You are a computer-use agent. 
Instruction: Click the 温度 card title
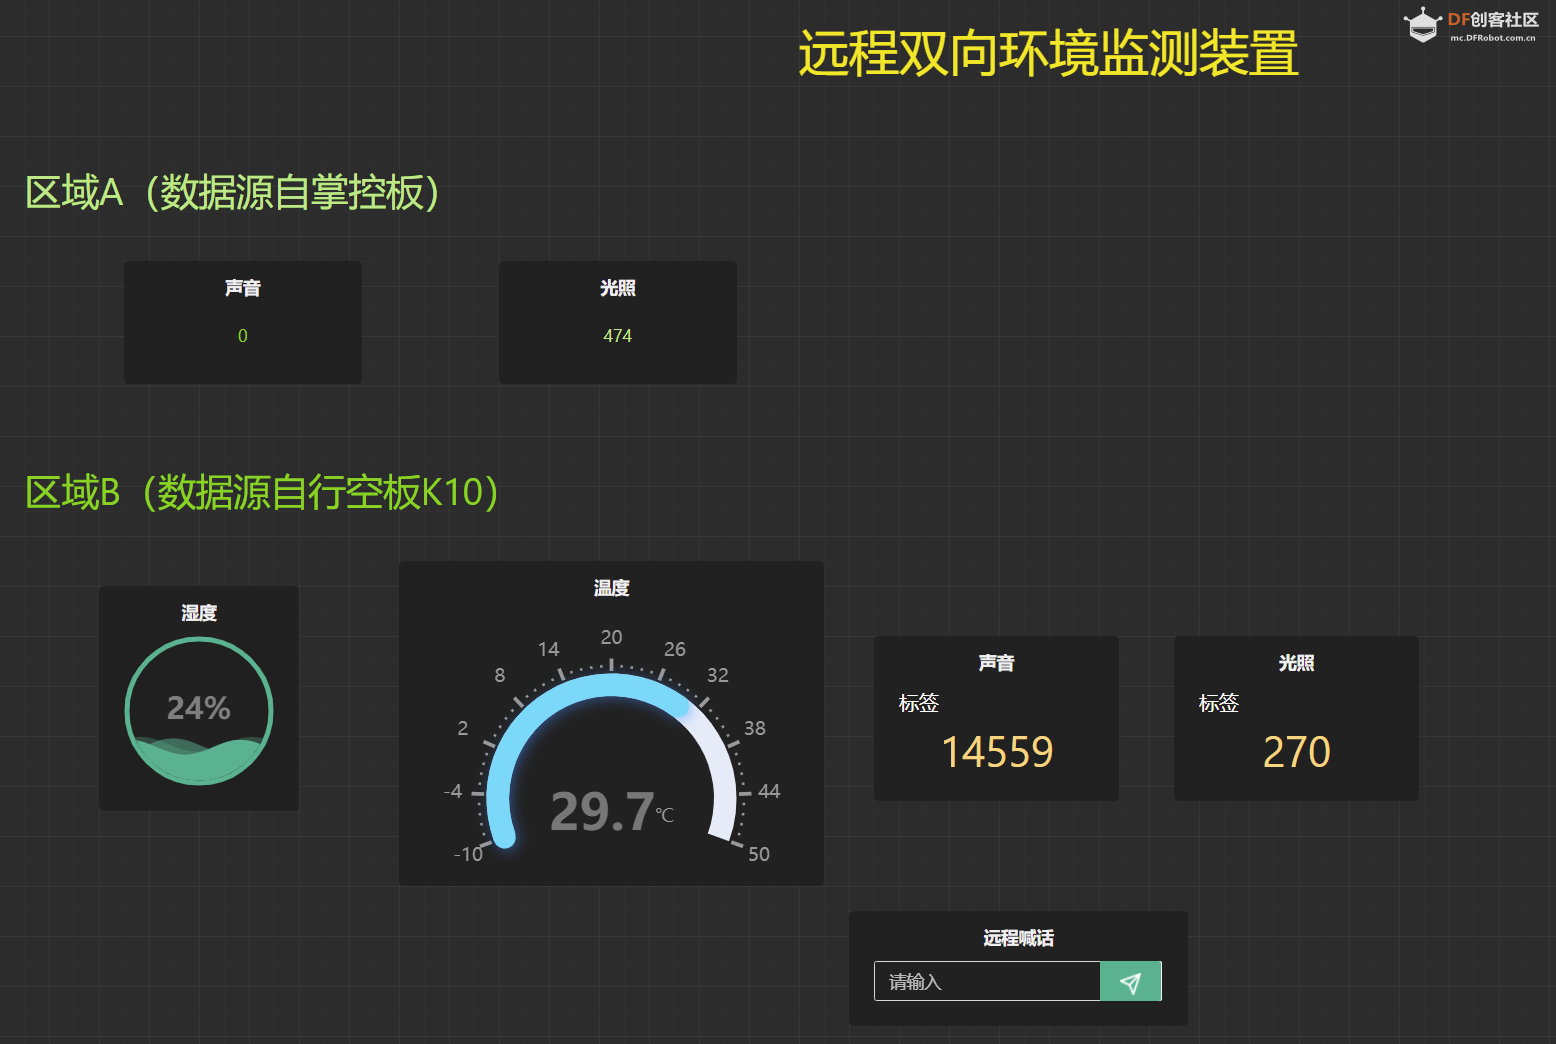[x=611, y=588]
